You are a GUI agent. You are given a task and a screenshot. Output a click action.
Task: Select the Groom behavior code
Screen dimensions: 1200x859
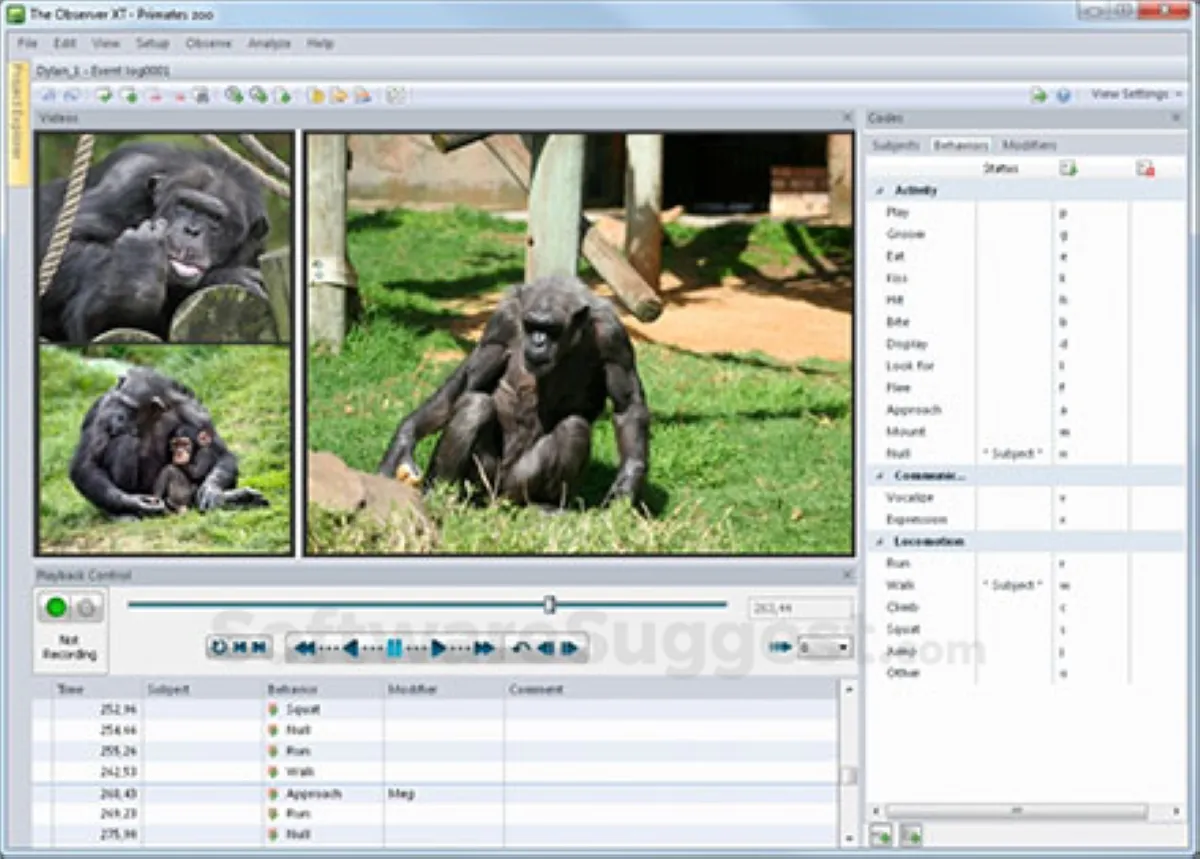pos(905,234)
